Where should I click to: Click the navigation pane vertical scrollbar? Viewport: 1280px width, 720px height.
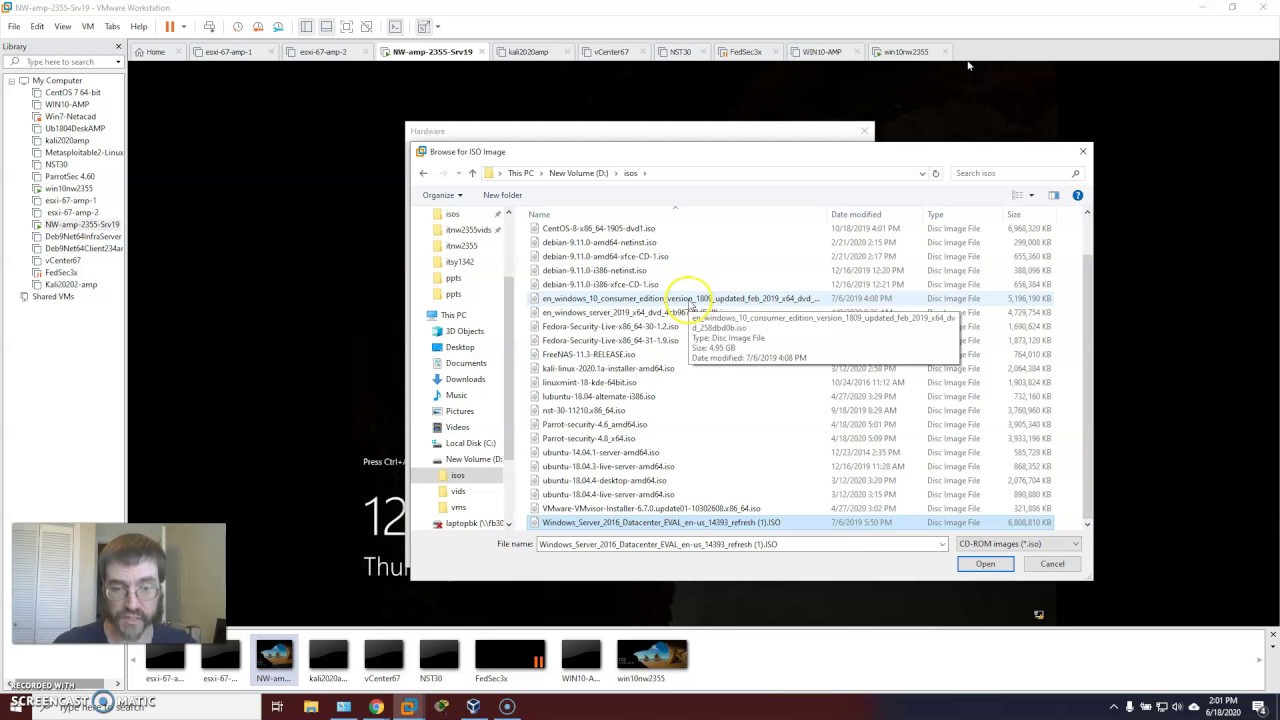point(508,369)
